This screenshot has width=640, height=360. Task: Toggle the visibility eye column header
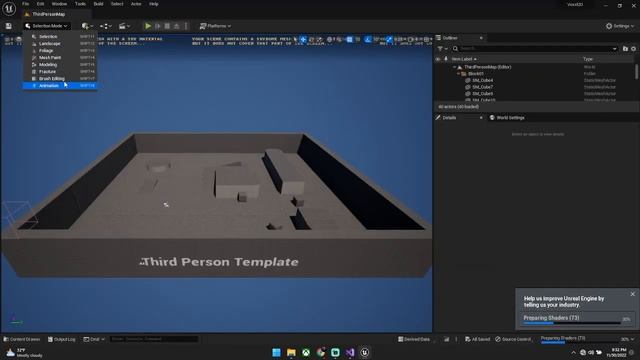[x=438, y=59]
